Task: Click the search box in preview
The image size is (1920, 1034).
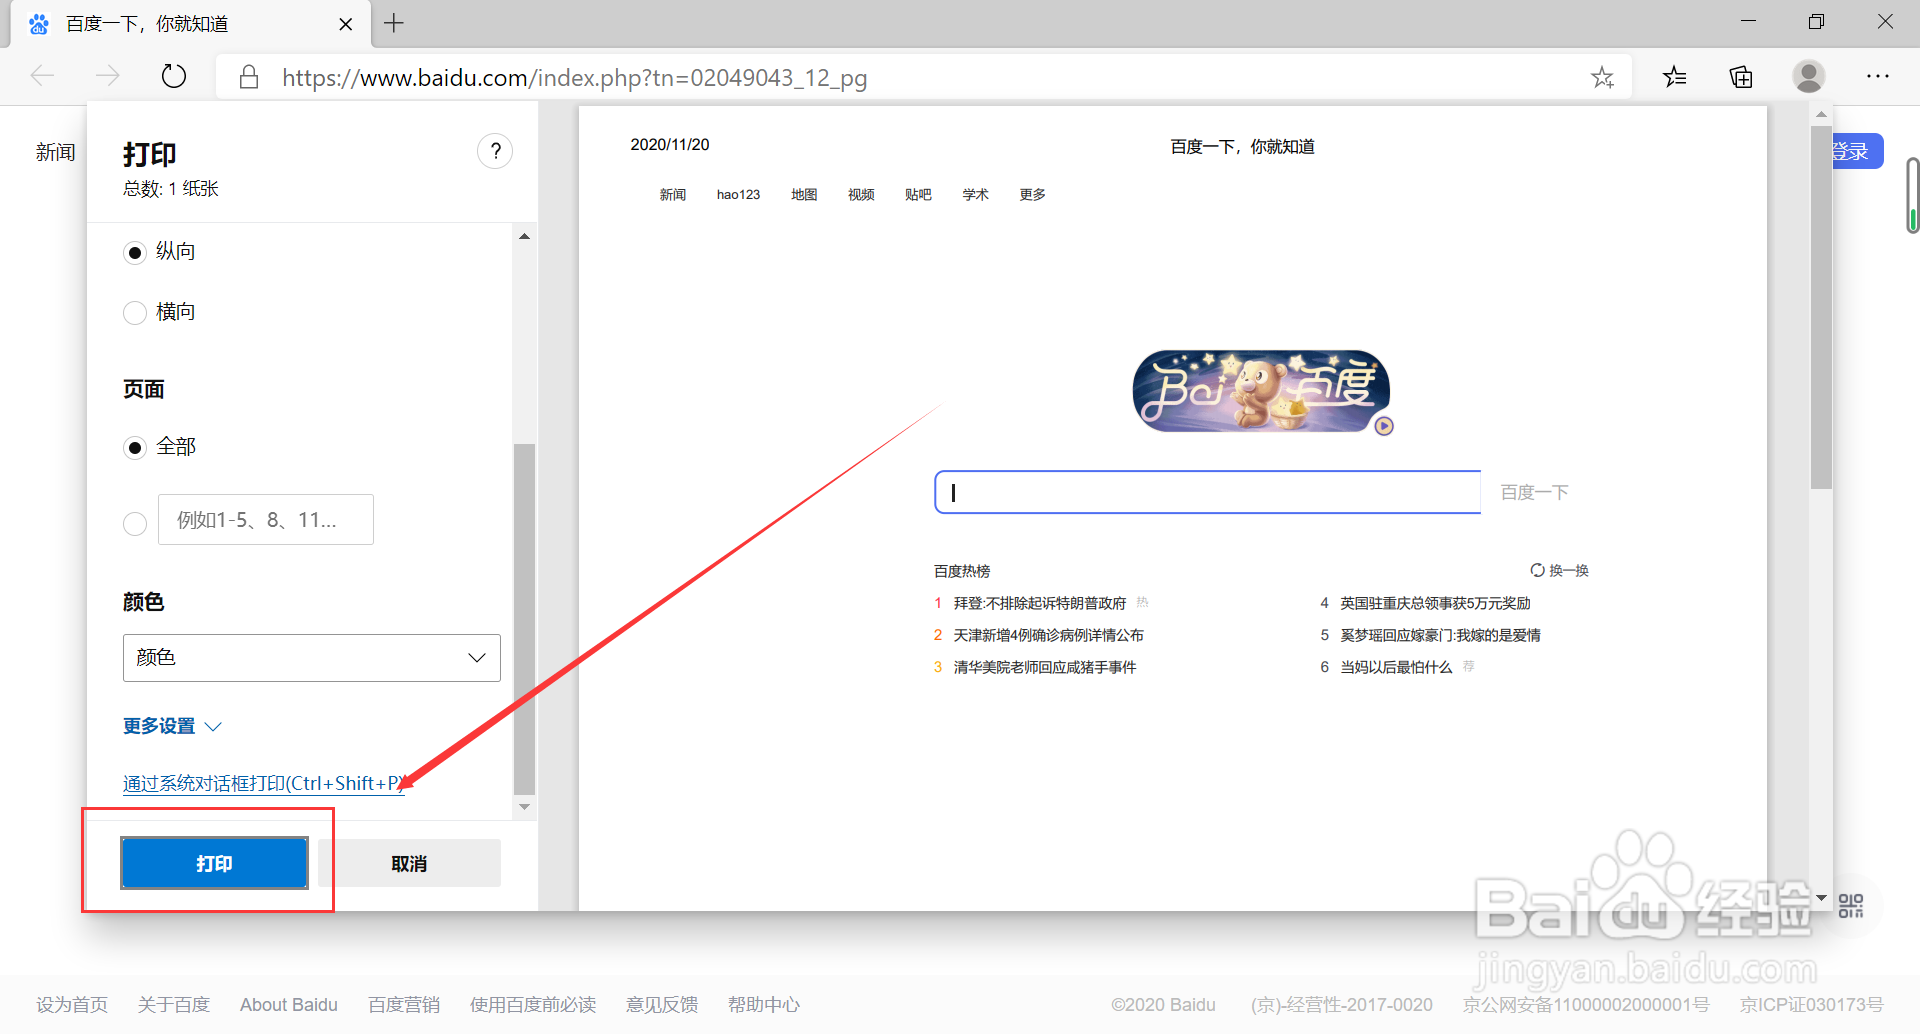Action: click(1208, 492)
